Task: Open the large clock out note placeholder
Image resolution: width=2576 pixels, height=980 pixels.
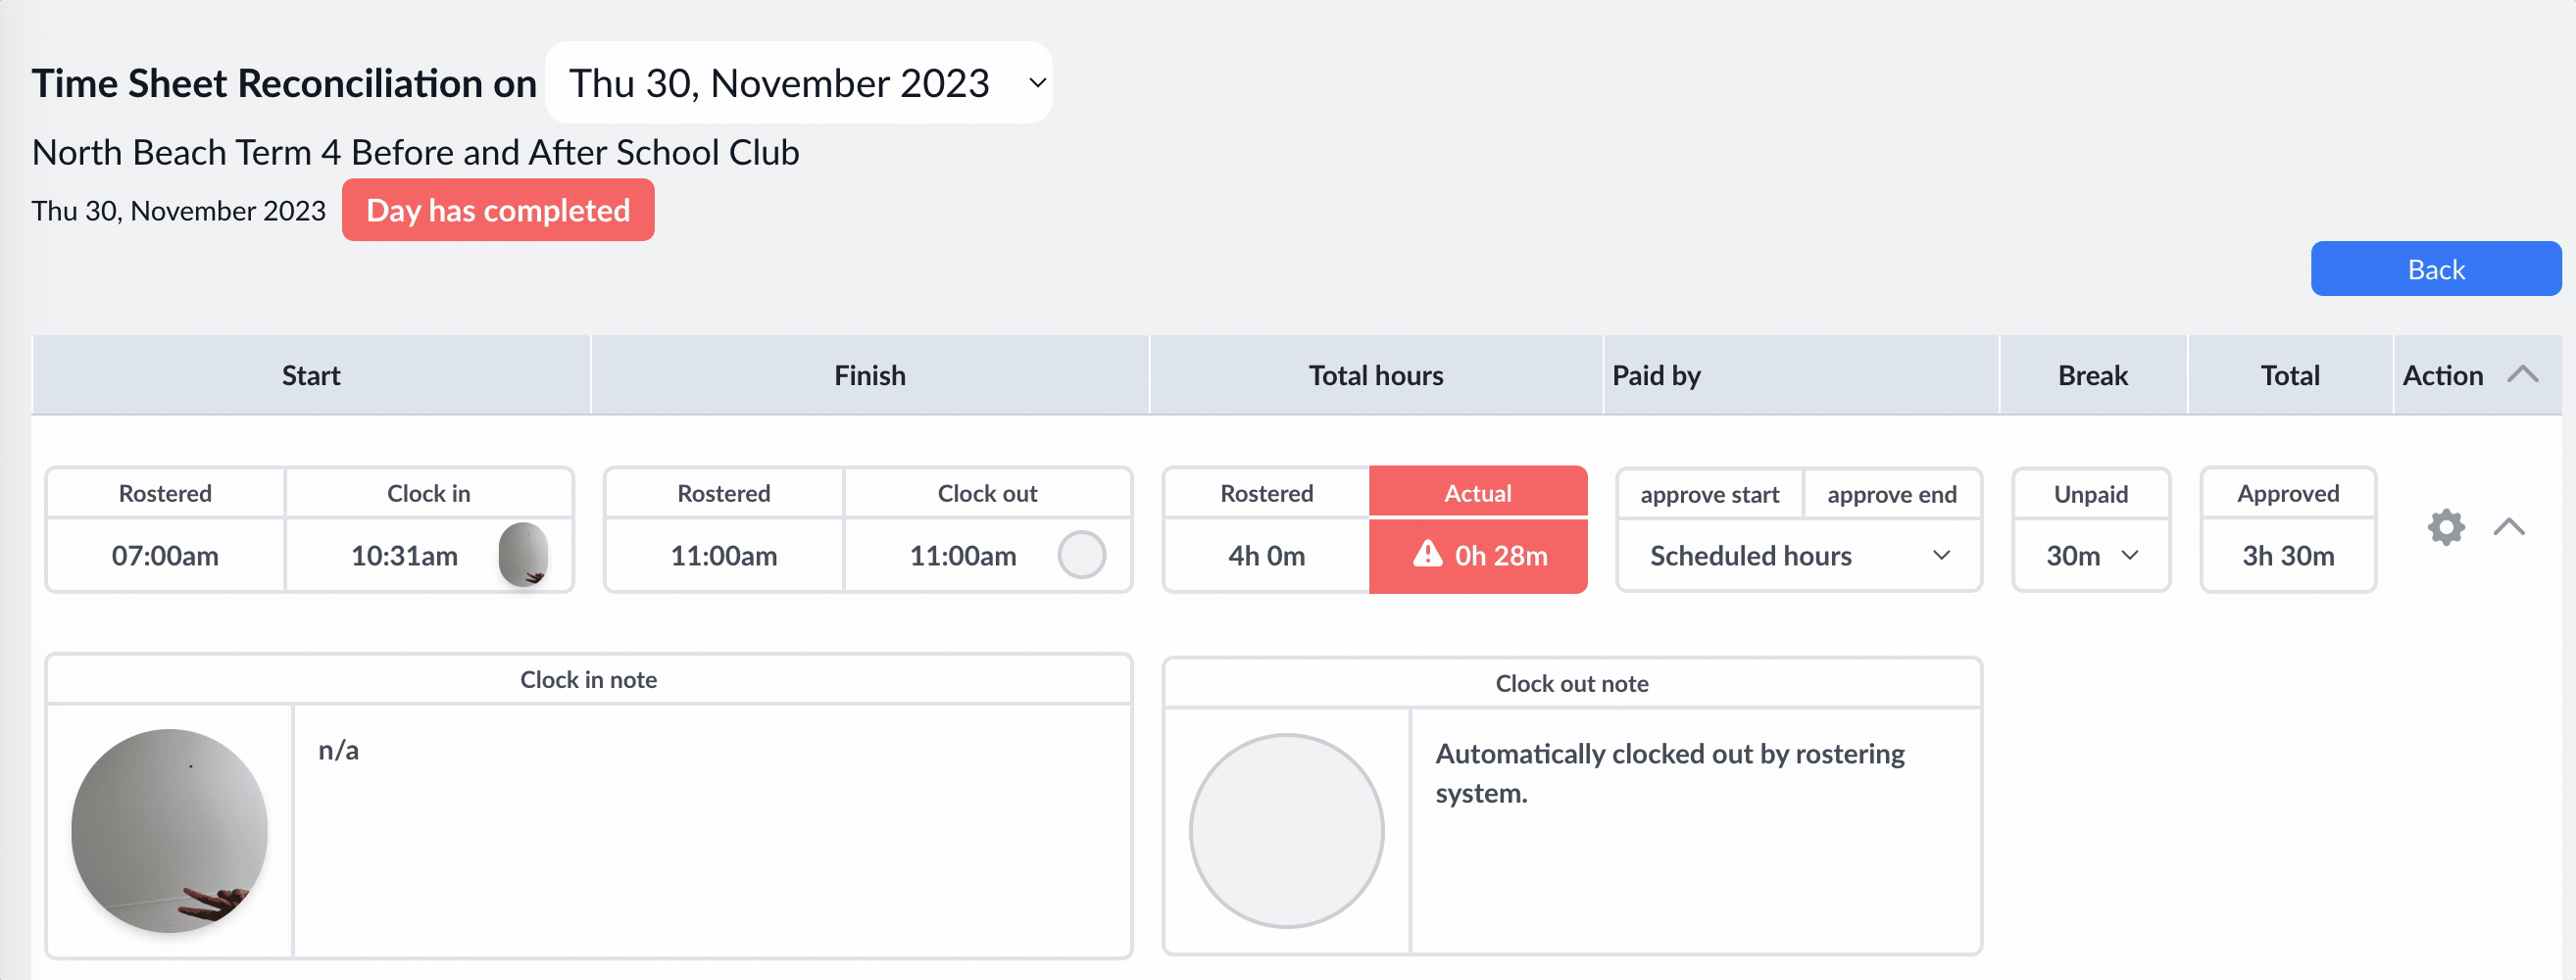Action: [x=1286, y=832]
